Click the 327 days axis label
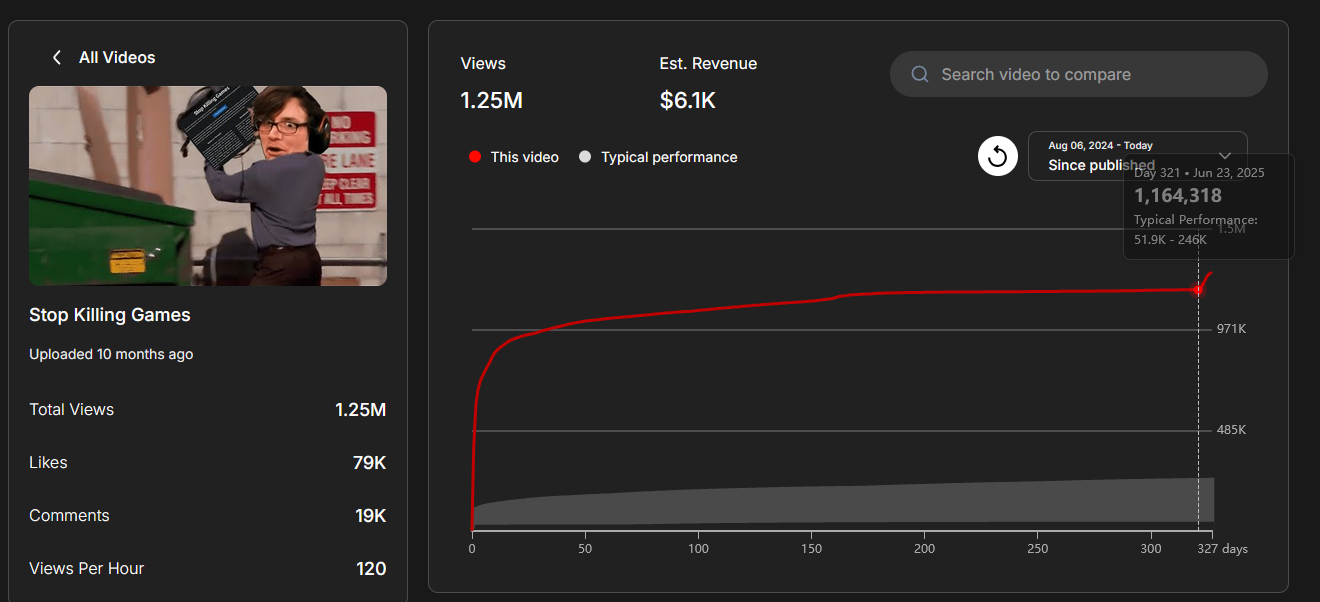Viewport: 1320px width, 602px height. click(1222, 549)
